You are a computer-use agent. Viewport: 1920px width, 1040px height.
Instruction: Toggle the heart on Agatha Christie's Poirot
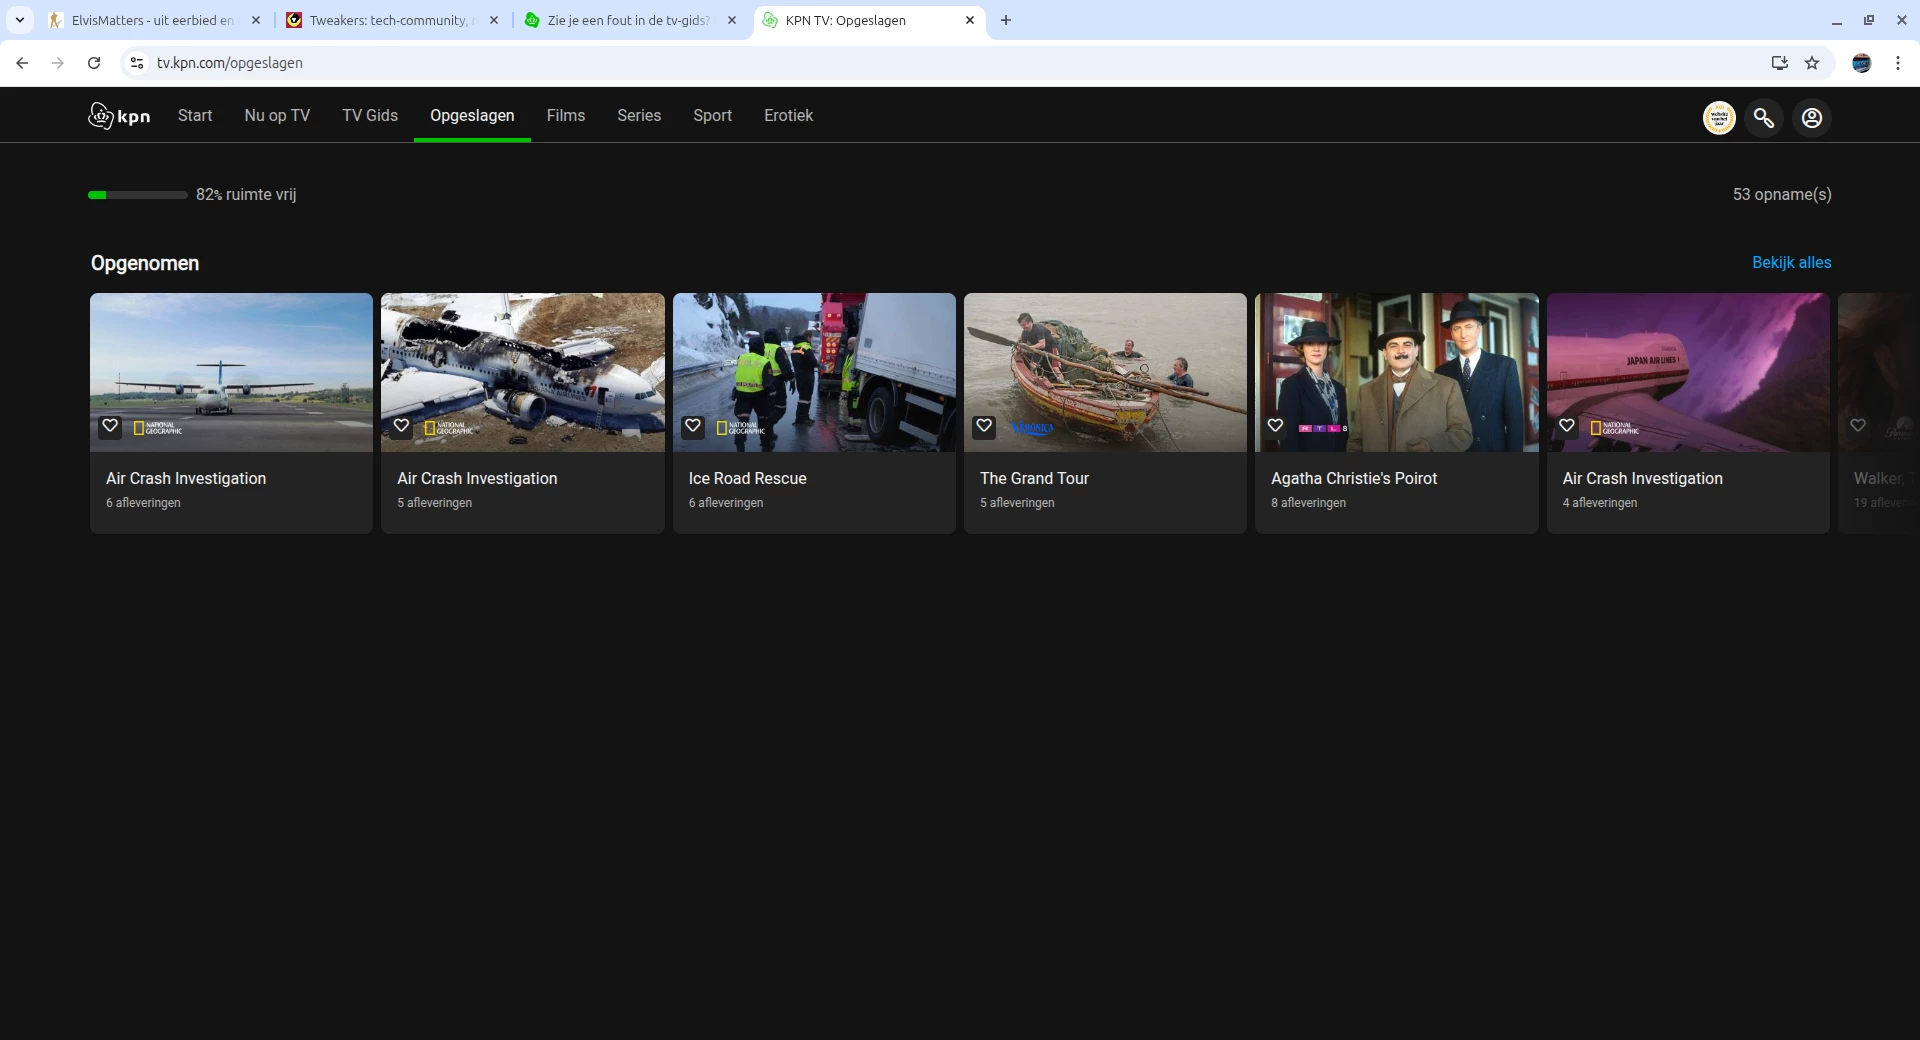[x=1275, y=426]
